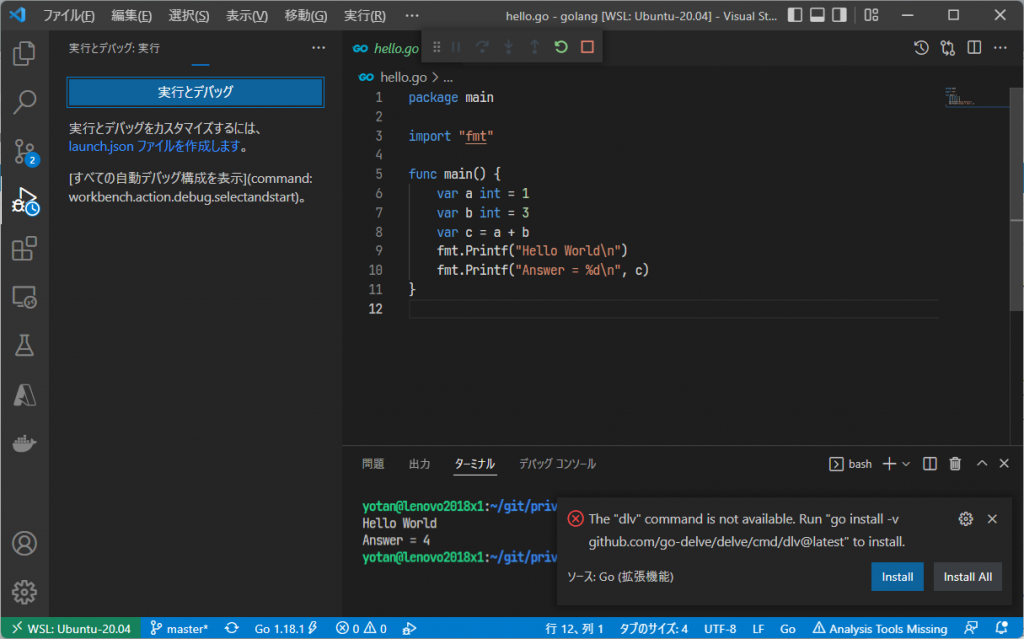Viewport: 1024px width, 639px height.
Task: Toggle the bottom panel layout icon
Action: [x=817, y=15]
